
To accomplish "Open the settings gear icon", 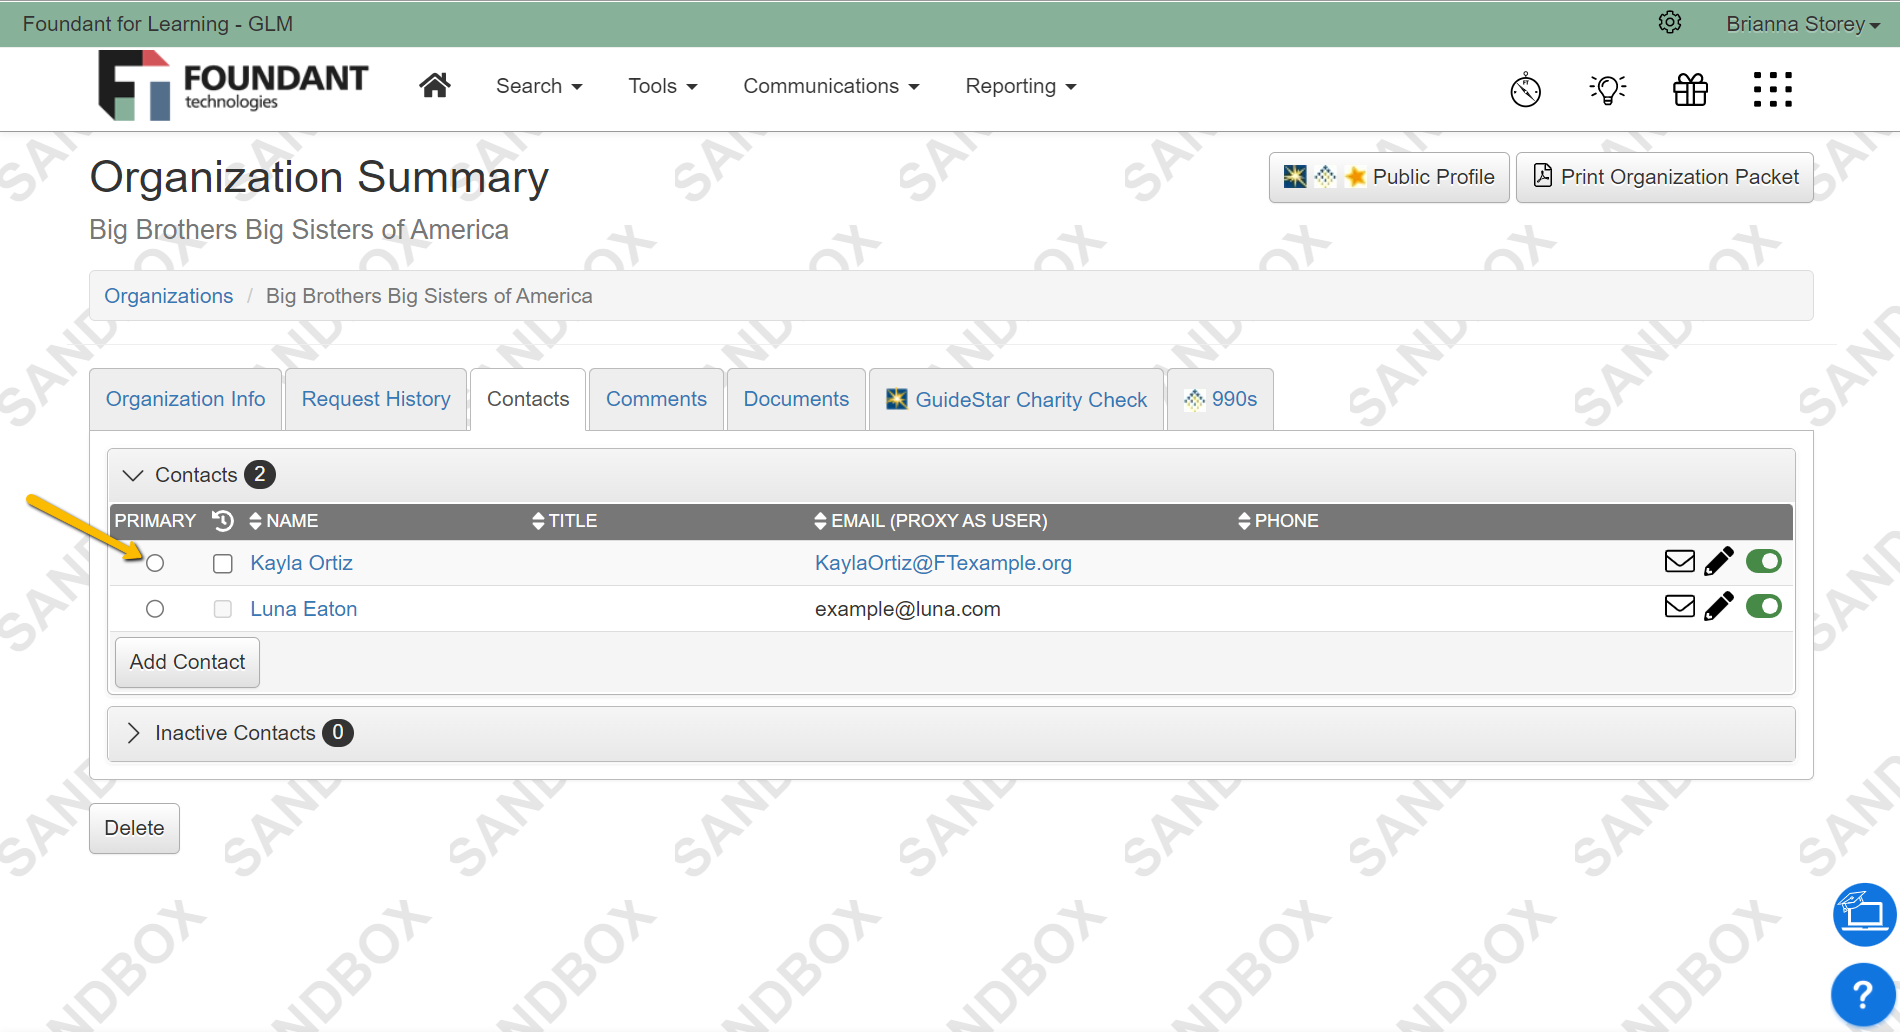I will pos(1669,22).
